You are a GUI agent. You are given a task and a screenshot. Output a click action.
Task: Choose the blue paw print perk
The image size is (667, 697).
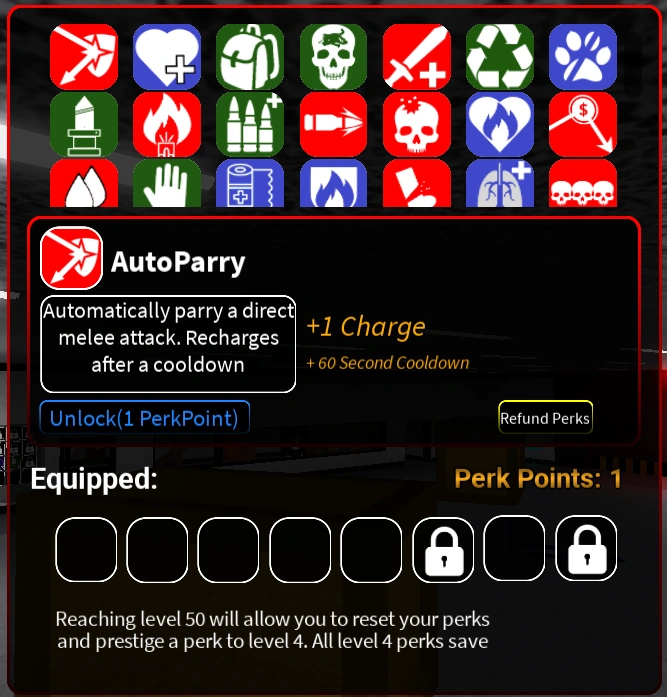pyautogui.click(x=583, y=57)
